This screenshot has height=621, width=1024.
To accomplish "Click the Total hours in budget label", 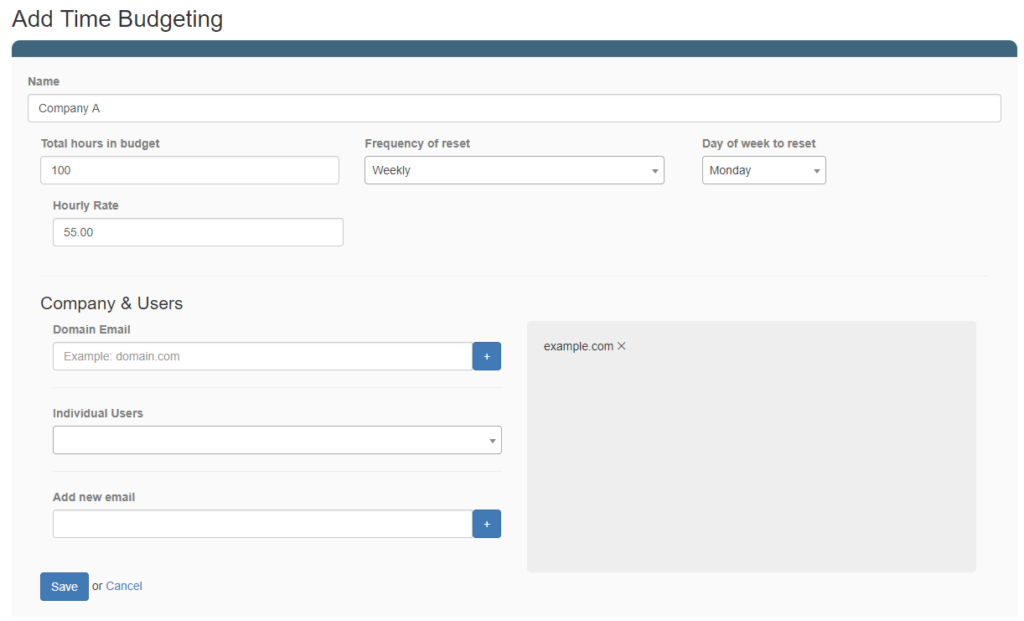I will pos(100,144).
